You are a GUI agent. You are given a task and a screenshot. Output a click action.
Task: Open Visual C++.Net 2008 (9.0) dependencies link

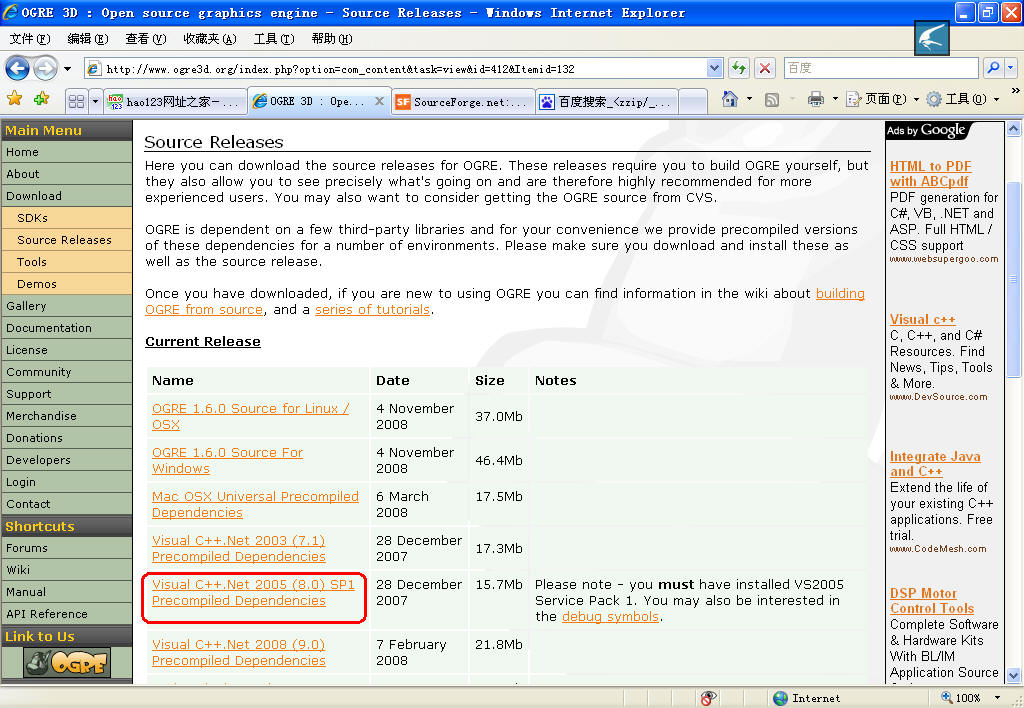[x=238, y=652]
